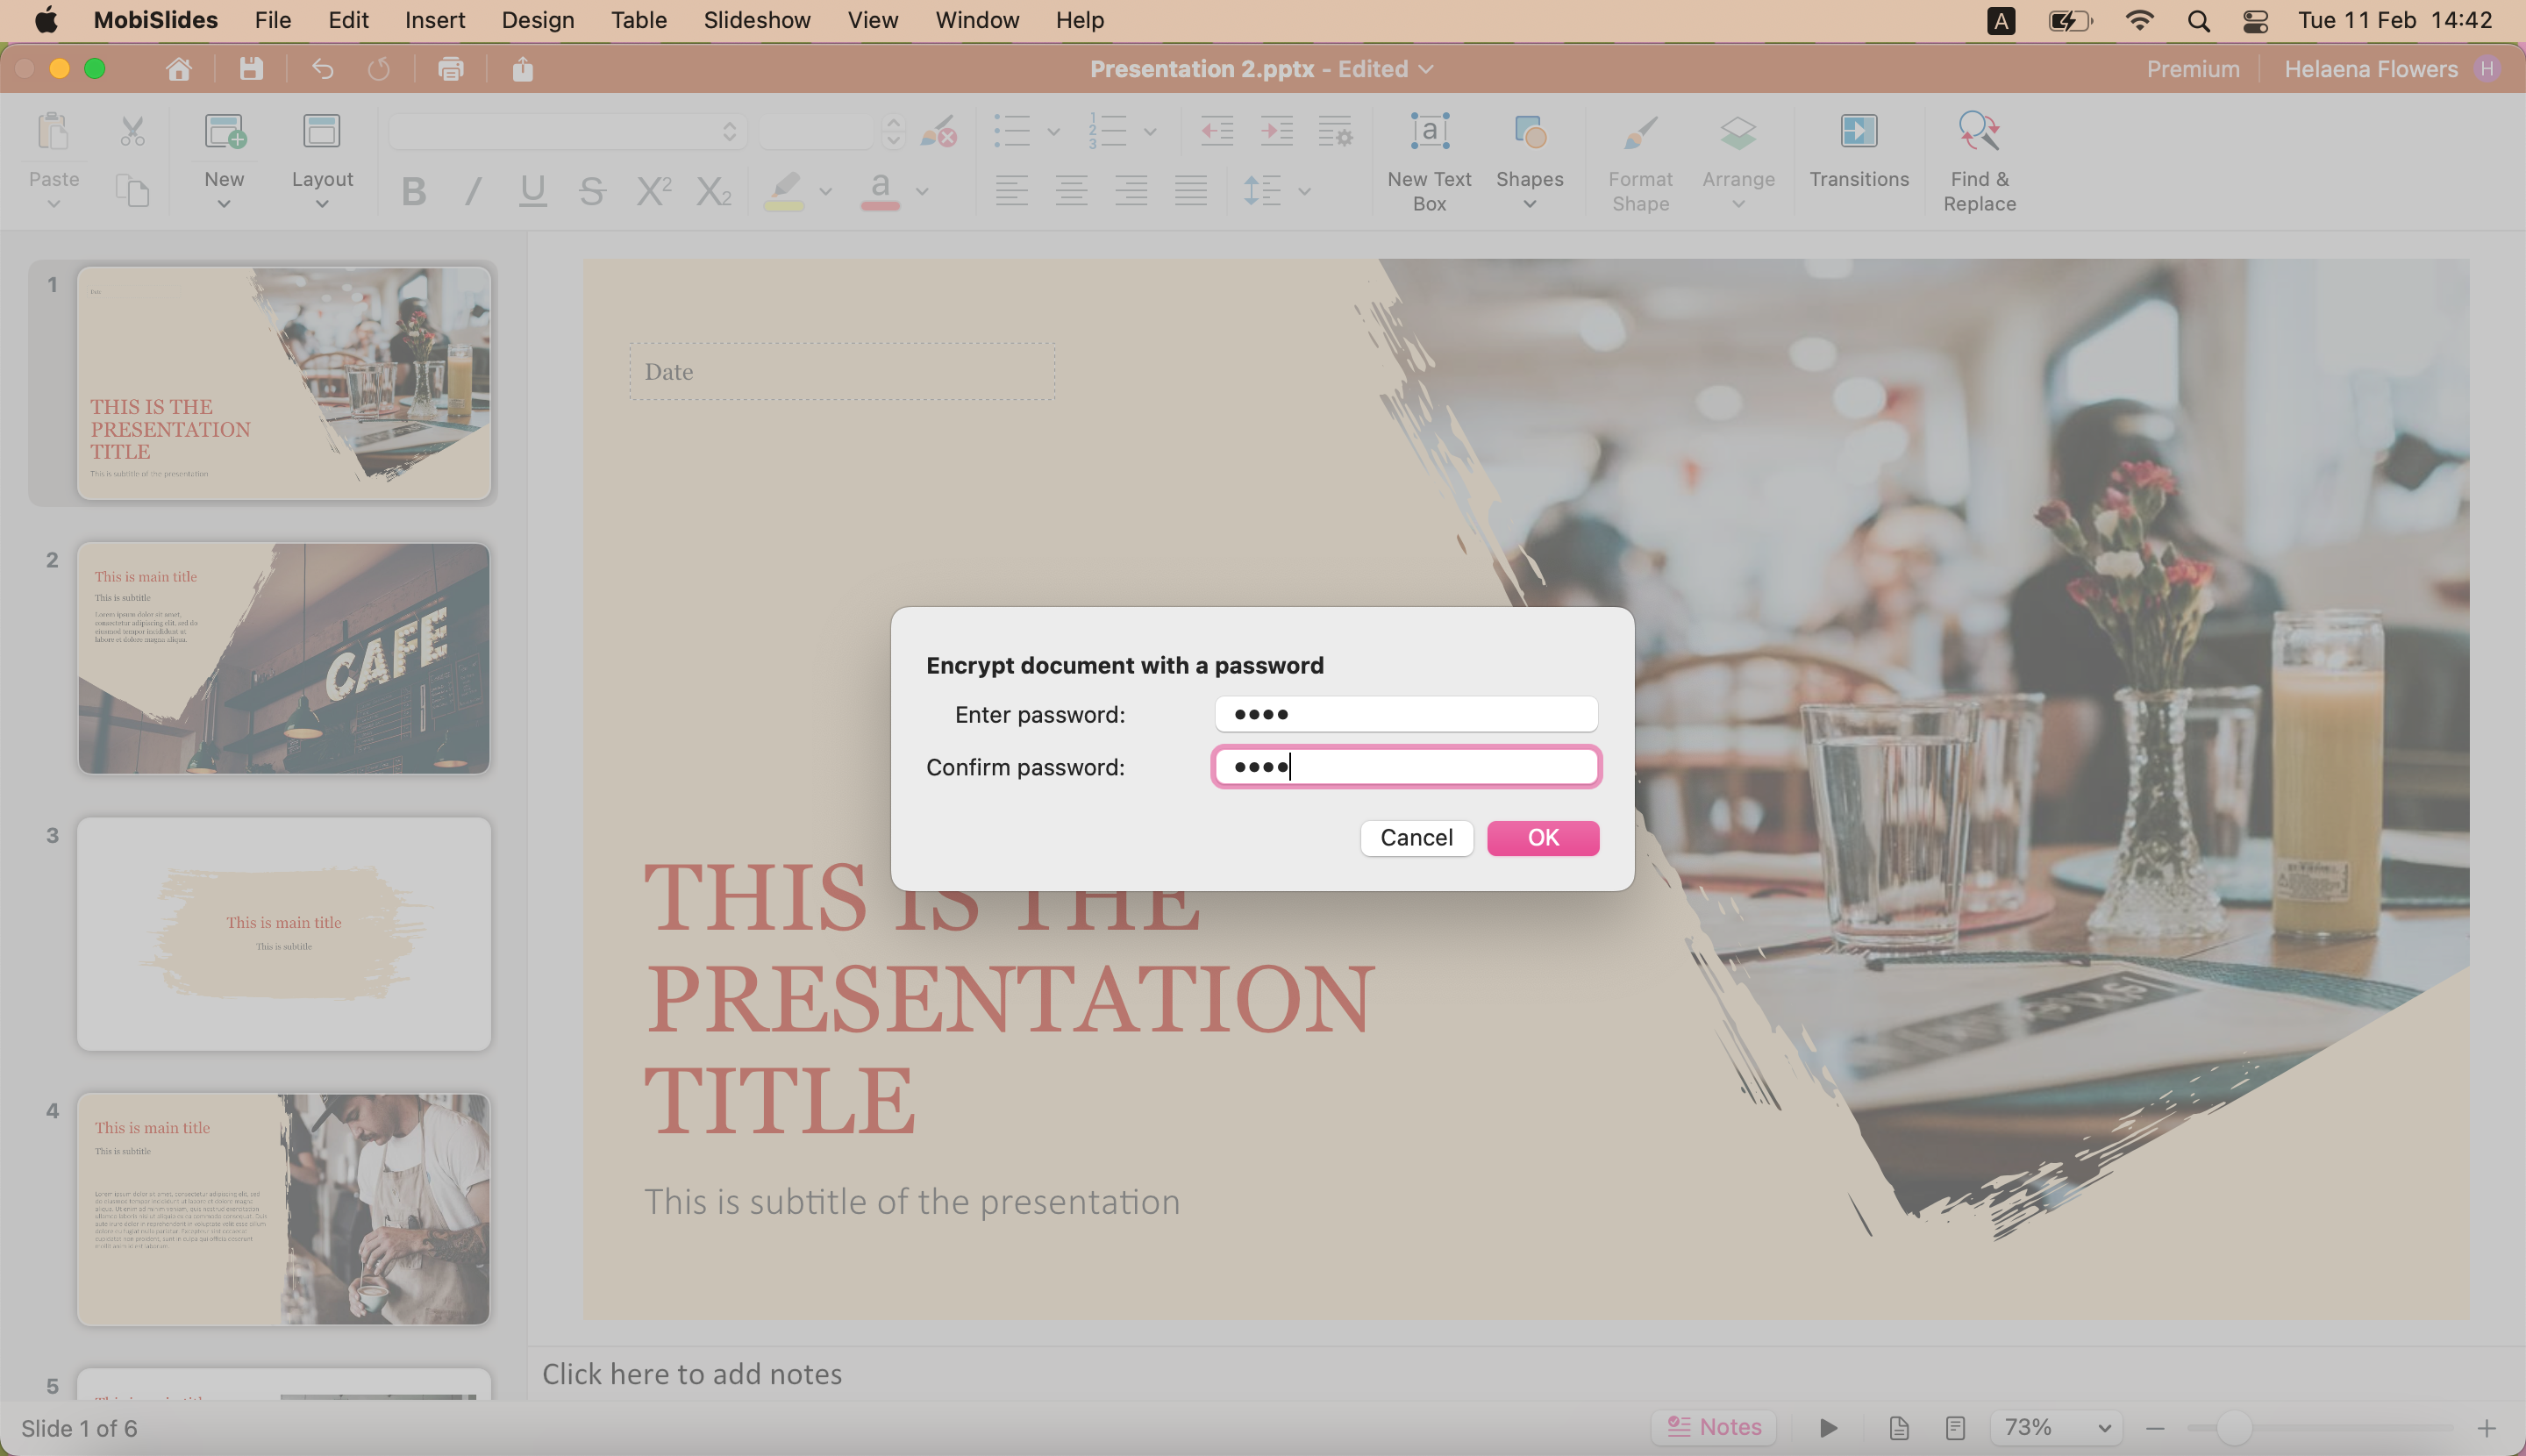This screenshot has width=2526, height=1456.
Task: Open Spotlight search in the menu bar
Action: point(2198,20)
